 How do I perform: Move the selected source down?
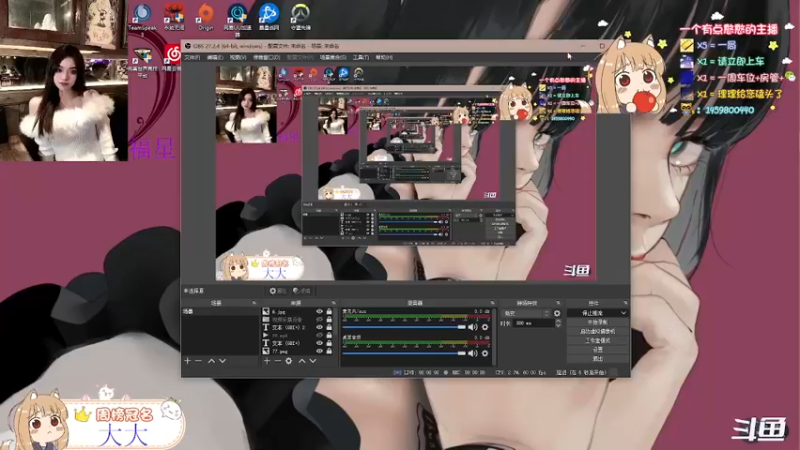[x=313, y=361]
